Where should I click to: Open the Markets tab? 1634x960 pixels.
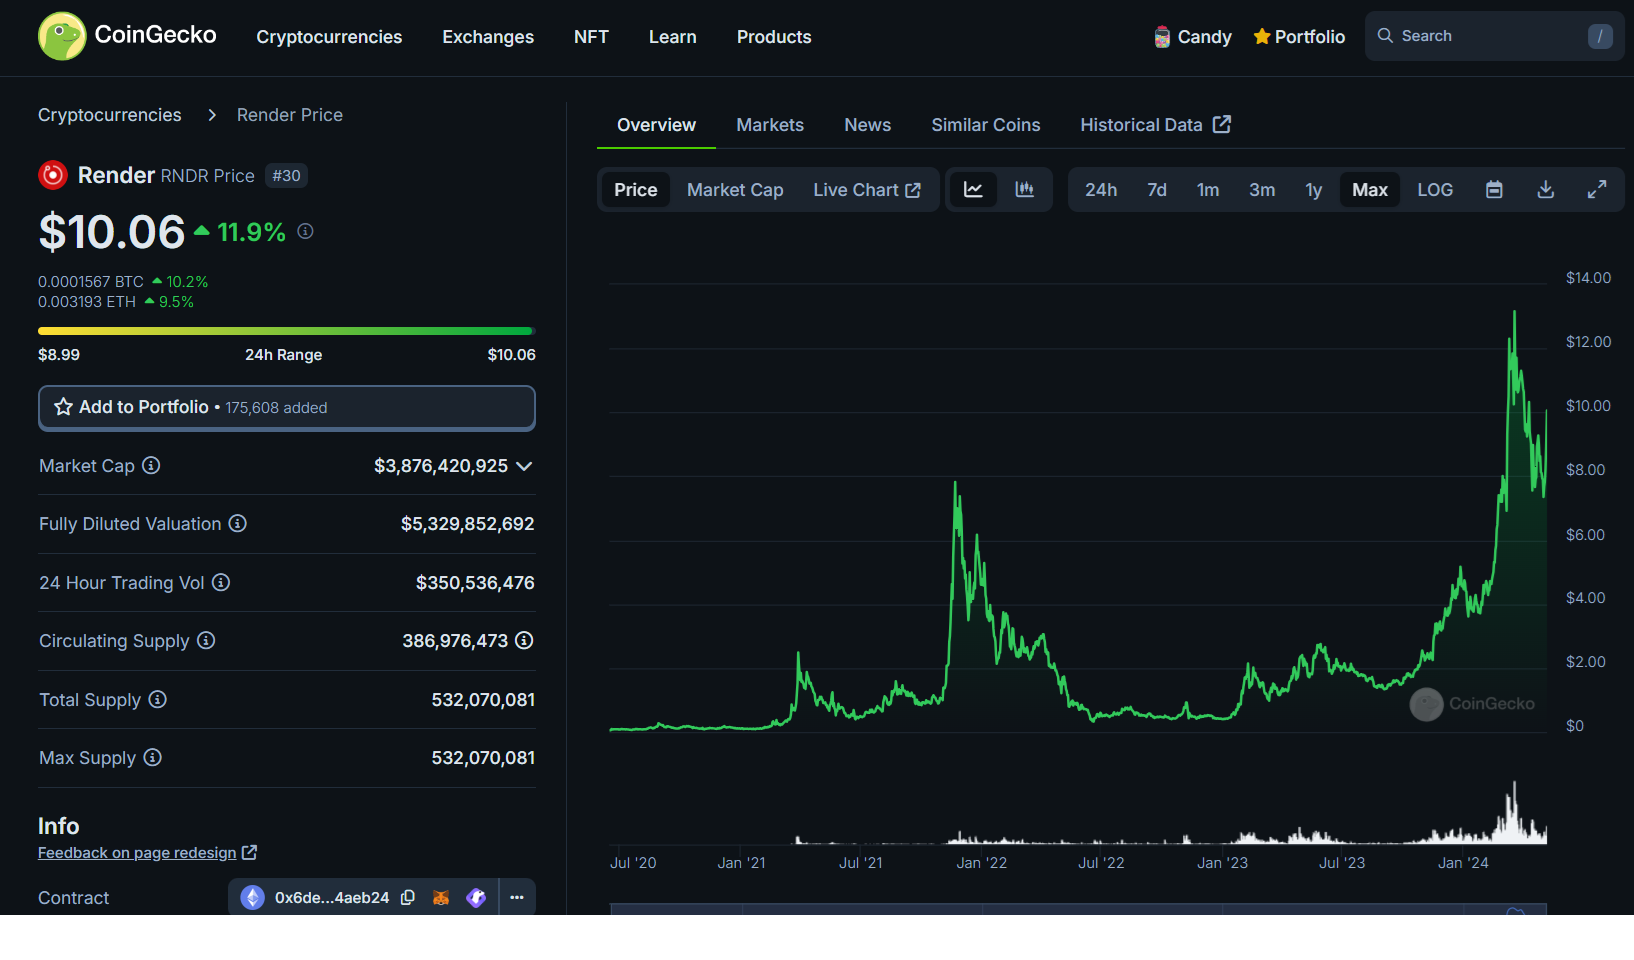coord(770,125)
